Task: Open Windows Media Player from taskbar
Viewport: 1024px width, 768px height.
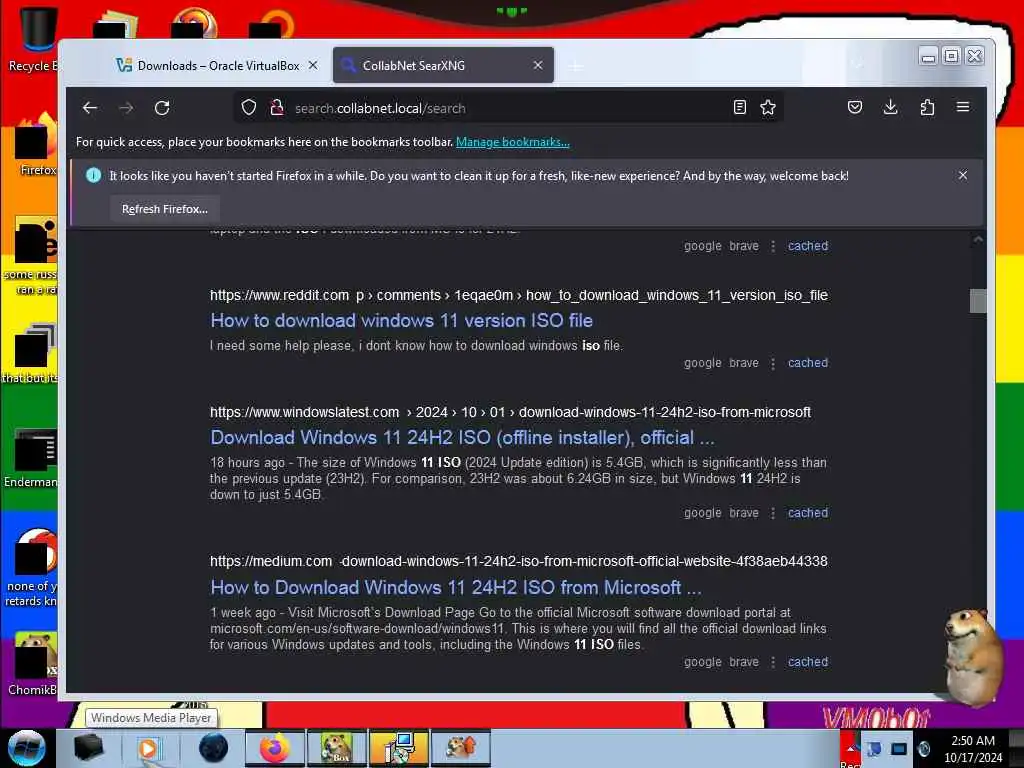Action: click(148, 748)
